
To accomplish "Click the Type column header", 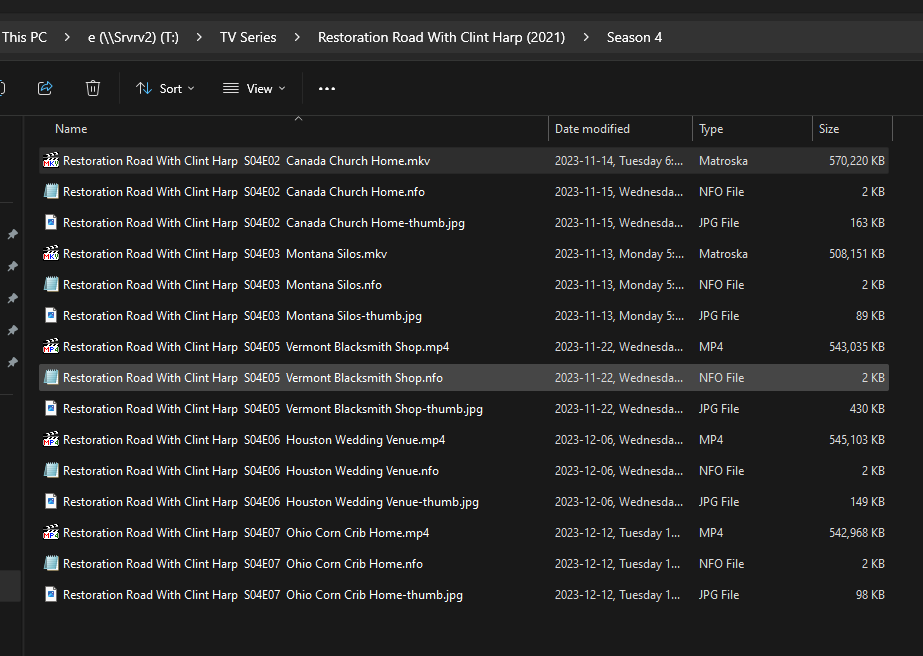I will 711,129.
